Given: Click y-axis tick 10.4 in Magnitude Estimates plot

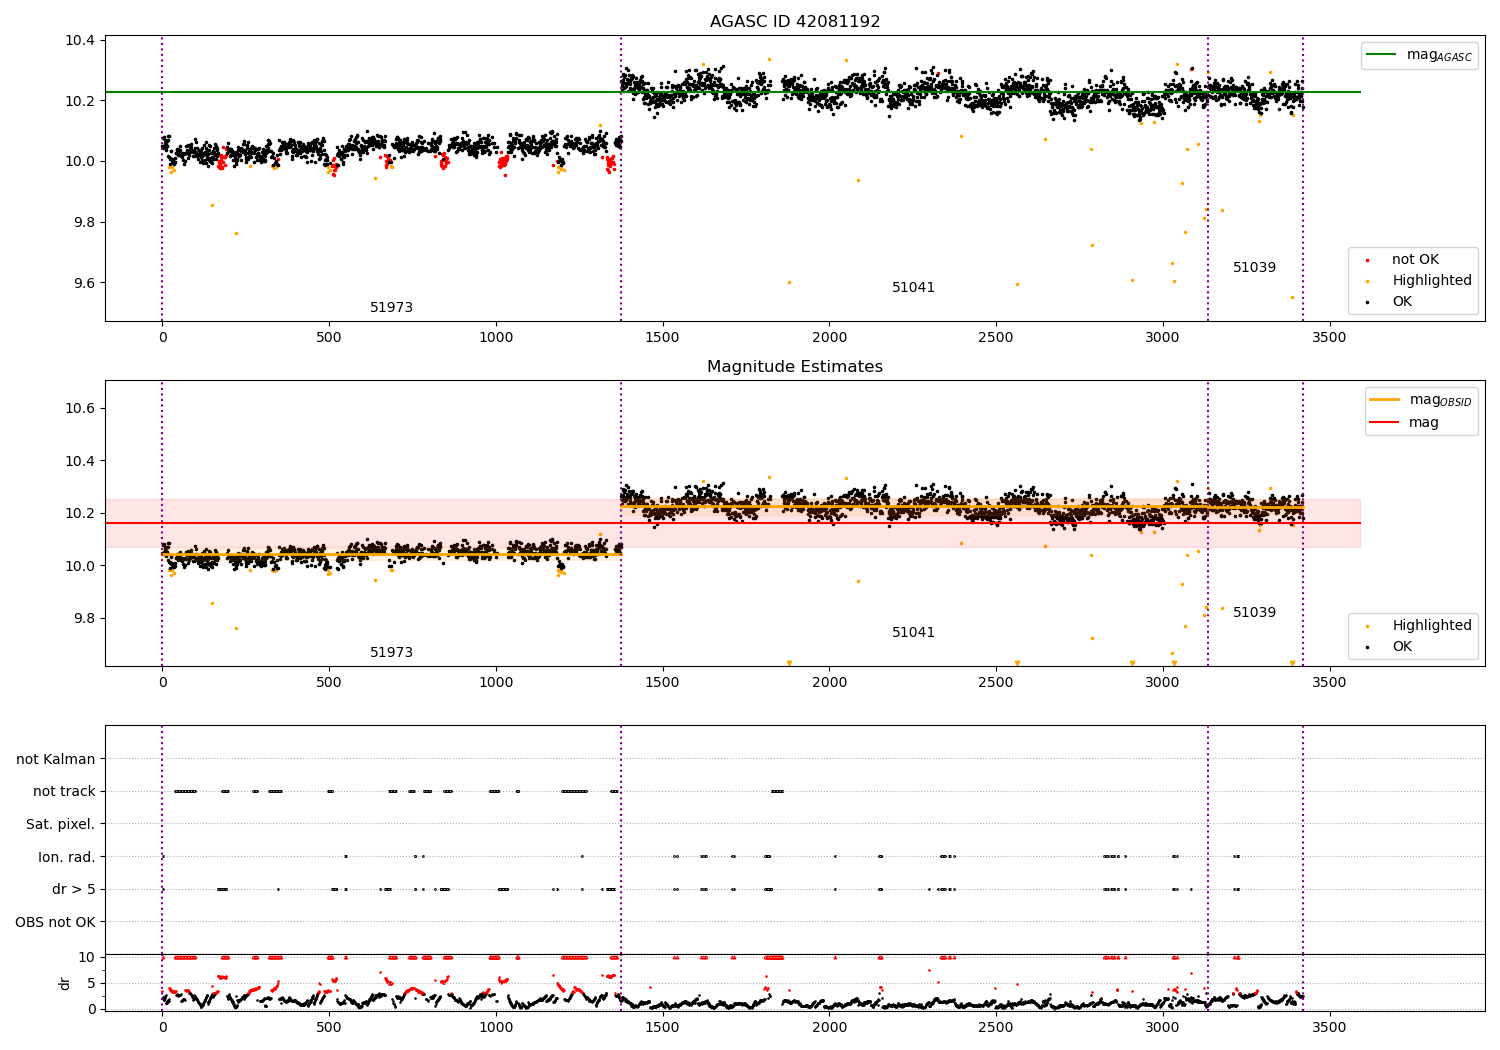Looking at the screenshot, I should point(80,461).
